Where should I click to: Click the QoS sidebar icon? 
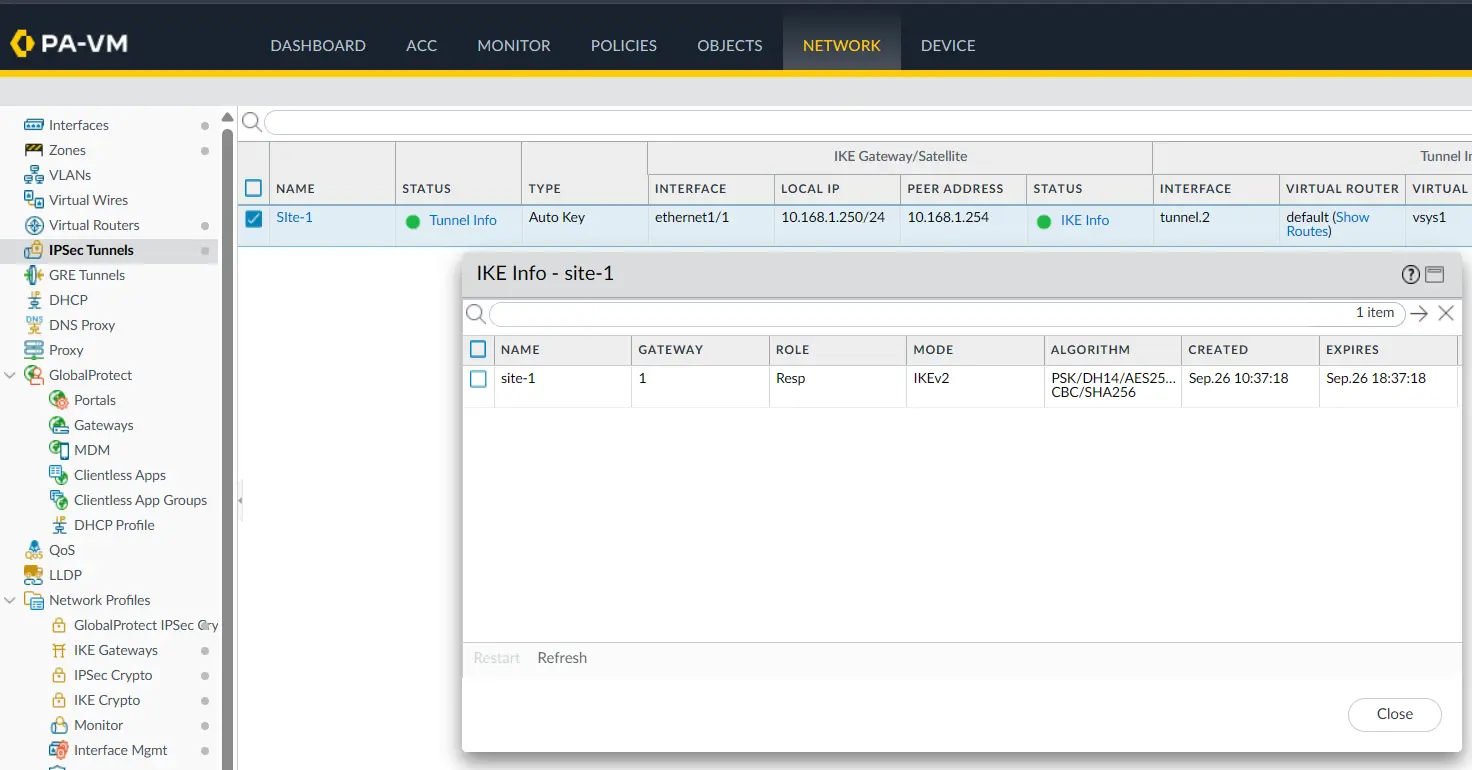point(34,550)
